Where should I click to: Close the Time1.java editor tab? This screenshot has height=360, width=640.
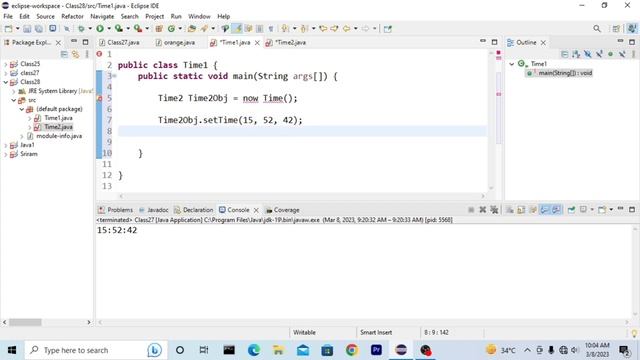pos(257,42)
